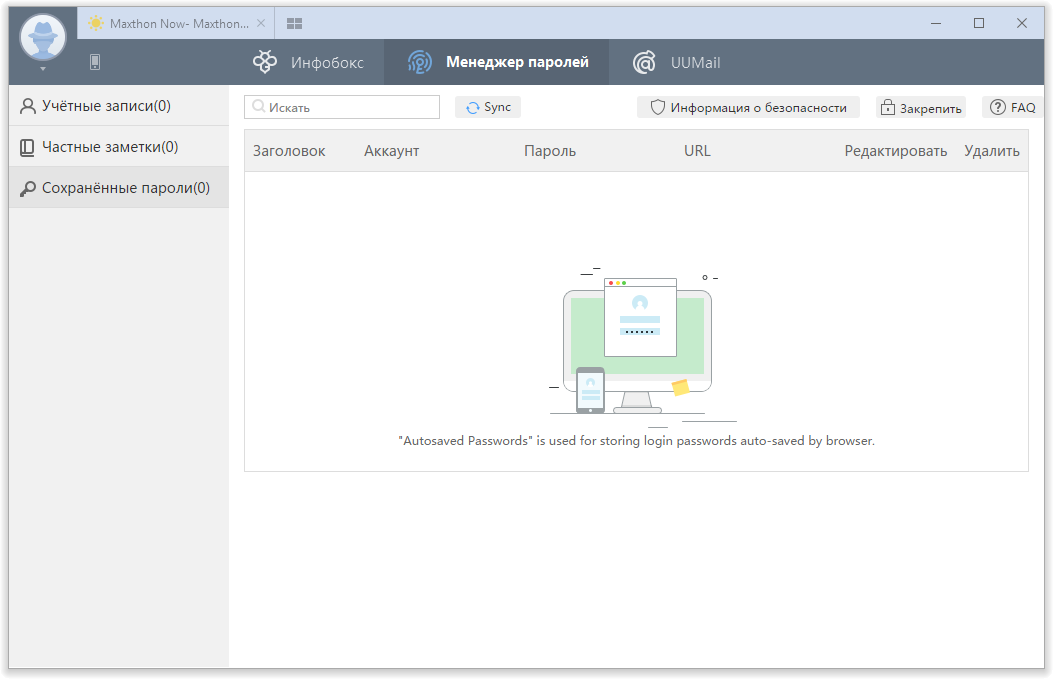Open Информация о безопасности

point(749,107)
